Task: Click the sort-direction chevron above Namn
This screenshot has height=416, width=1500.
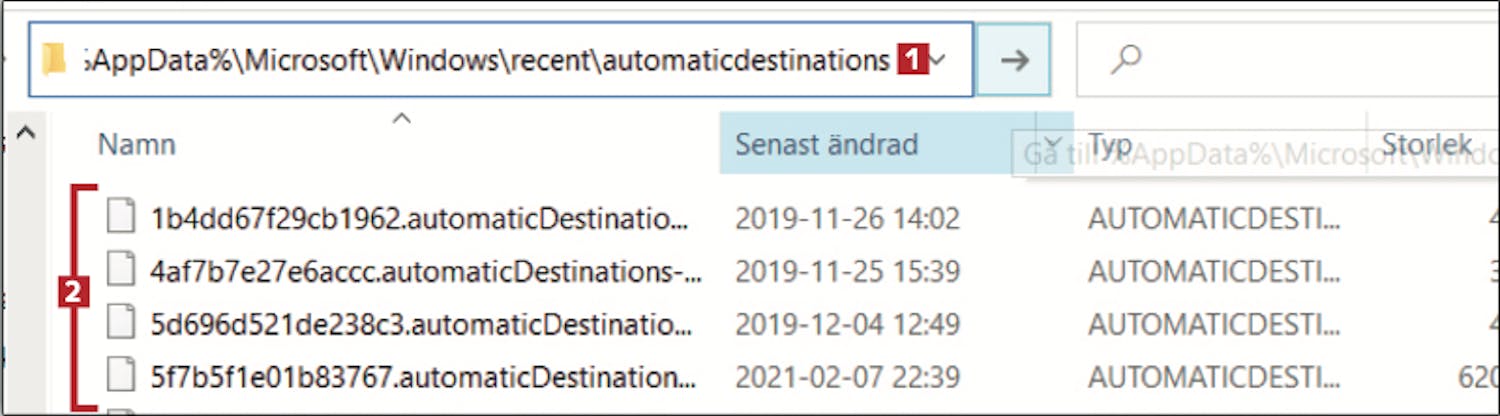Action: pos(402,119)
